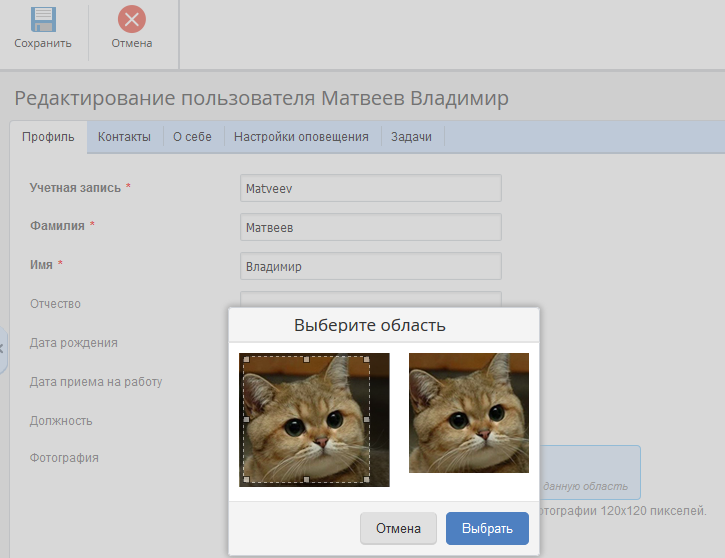Click the right-middle crop selection handle
Screen dimensions: 725x558
coord(368,420)
